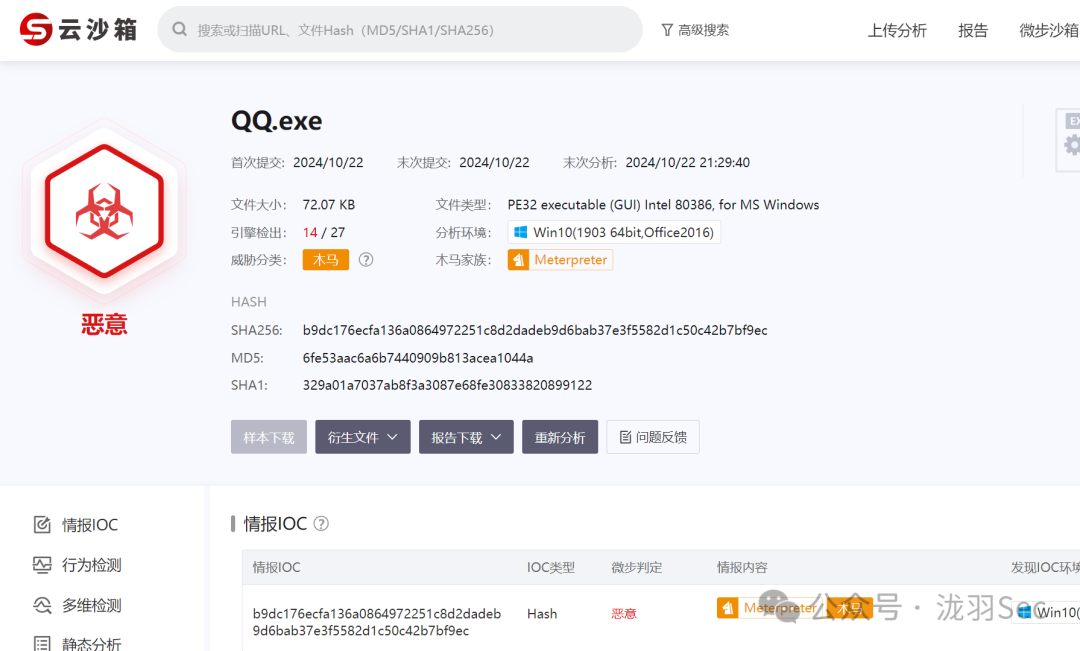Click the Meterpreter family icon in file details

click(x=518, y=260)
